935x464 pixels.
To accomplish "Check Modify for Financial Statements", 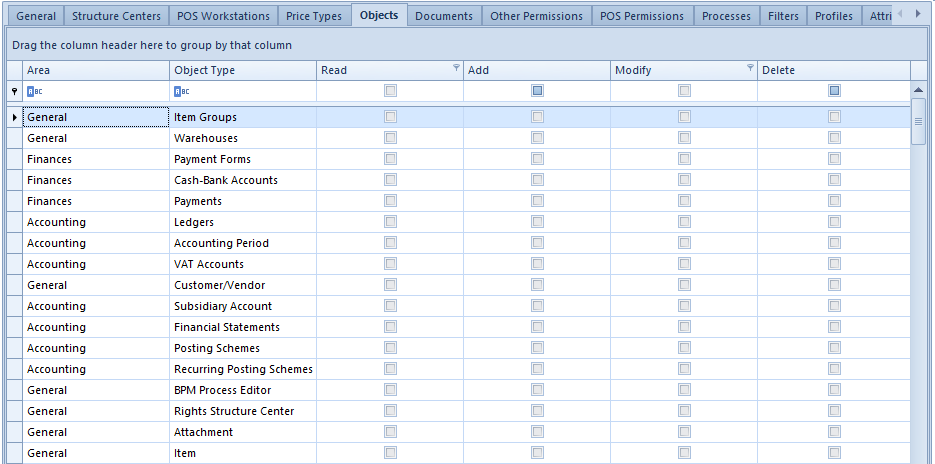I will tap(685, 327).
